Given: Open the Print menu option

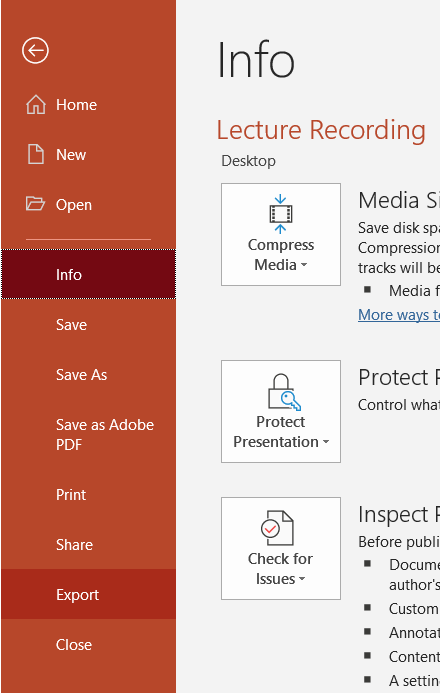Looking at the screenshot, I should coord(88,495).
